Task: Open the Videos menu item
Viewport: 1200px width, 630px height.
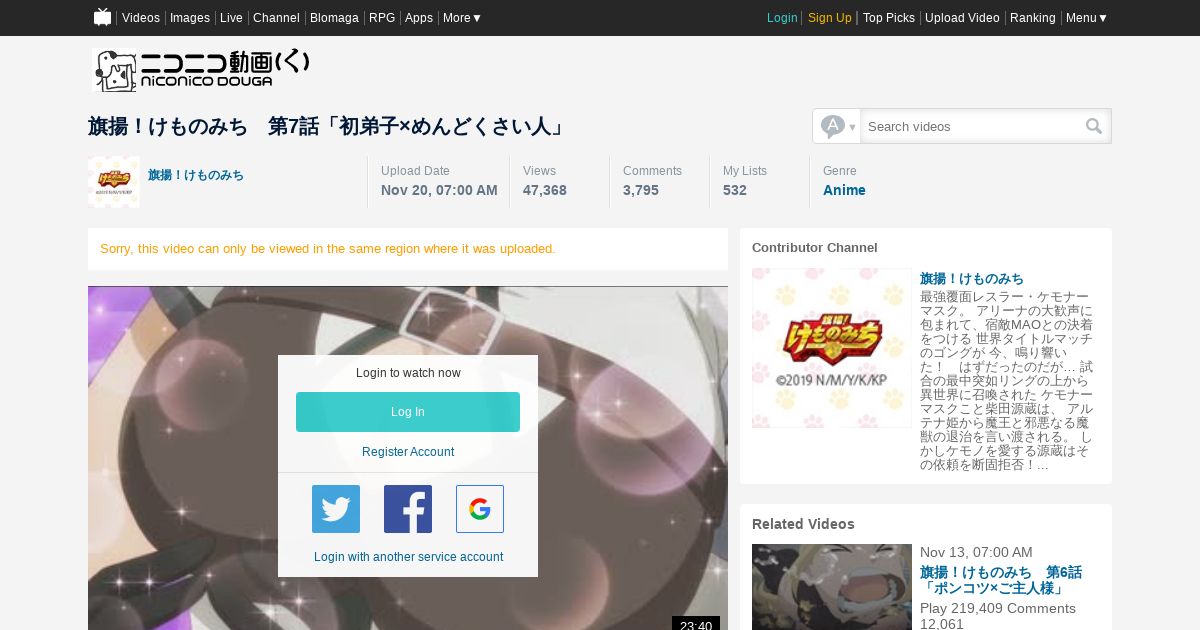Action: coord(141,18)
